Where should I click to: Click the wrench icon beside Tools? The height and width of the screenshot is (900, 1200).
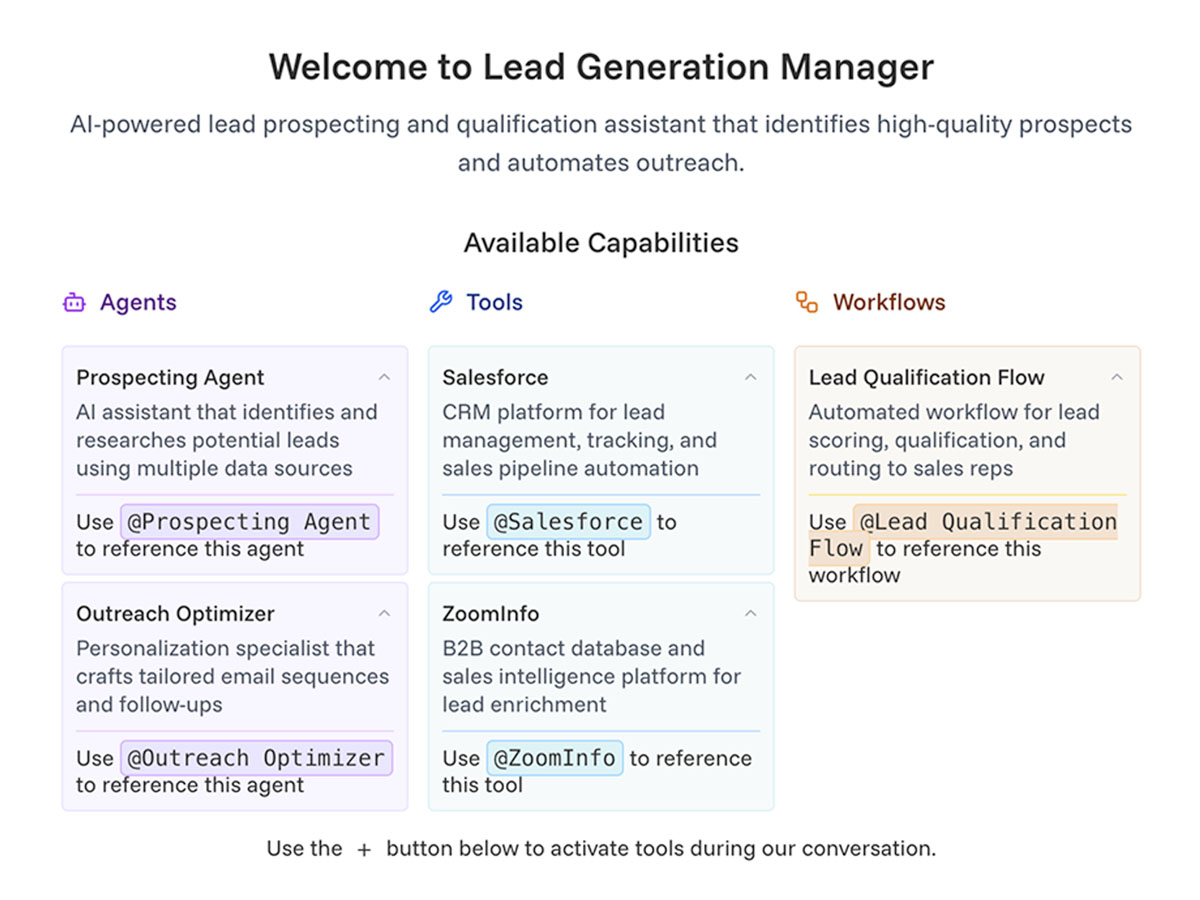(440, 302)
